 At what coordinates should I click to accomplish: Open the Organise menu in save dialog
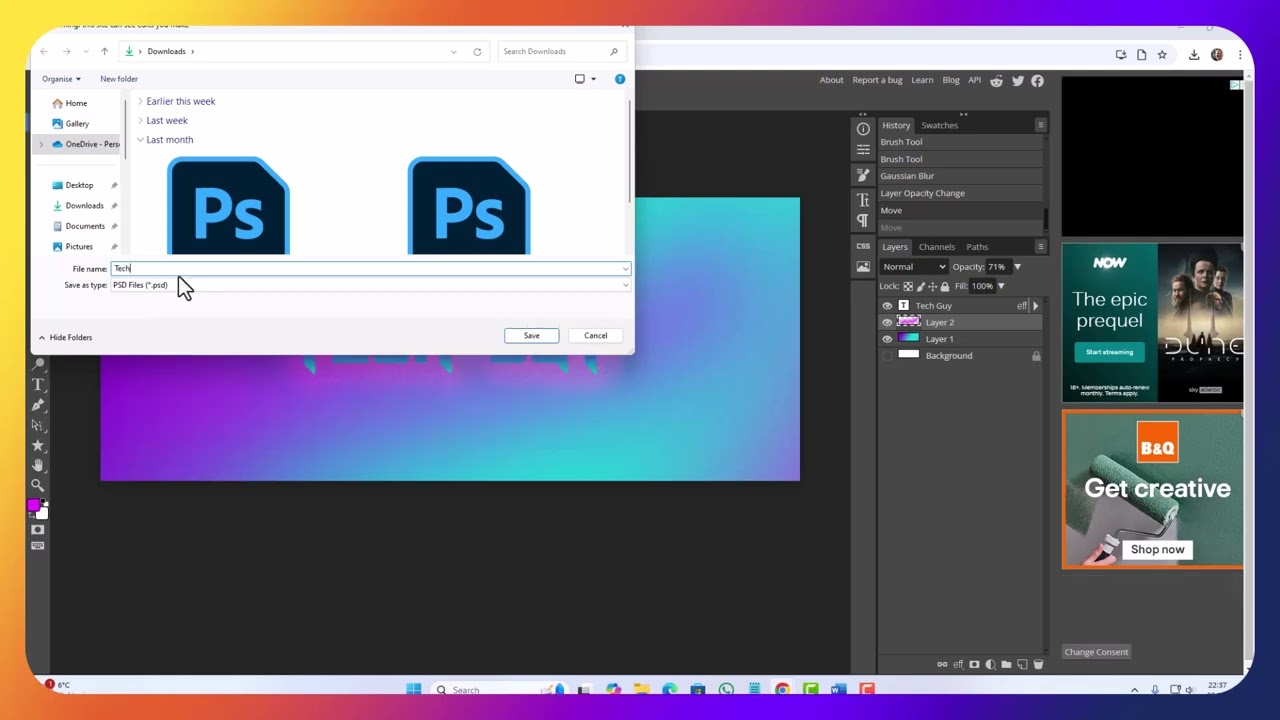(61, 79)
